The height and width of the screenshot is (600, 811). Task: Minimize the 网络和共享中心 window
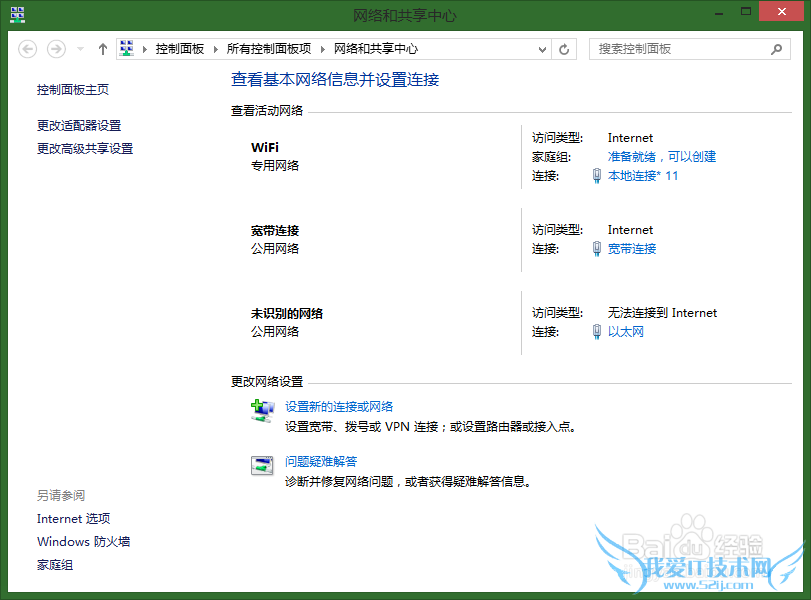pyautogui.click(x=719, y=12)
